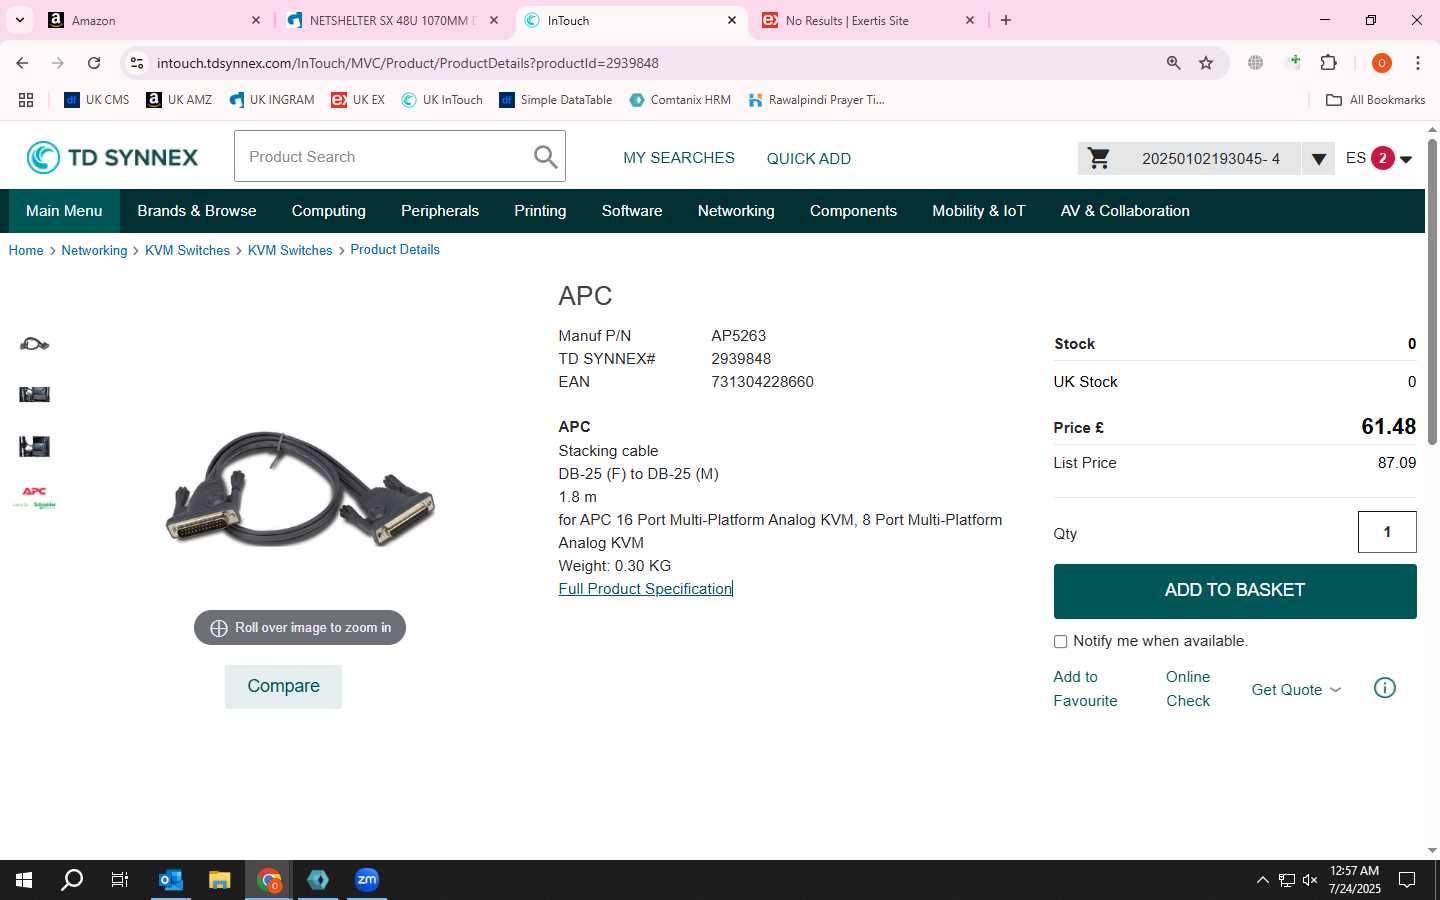Click the Qty input box
The width and height of the screenshot is (1440, 900).
coord(1387,532)
